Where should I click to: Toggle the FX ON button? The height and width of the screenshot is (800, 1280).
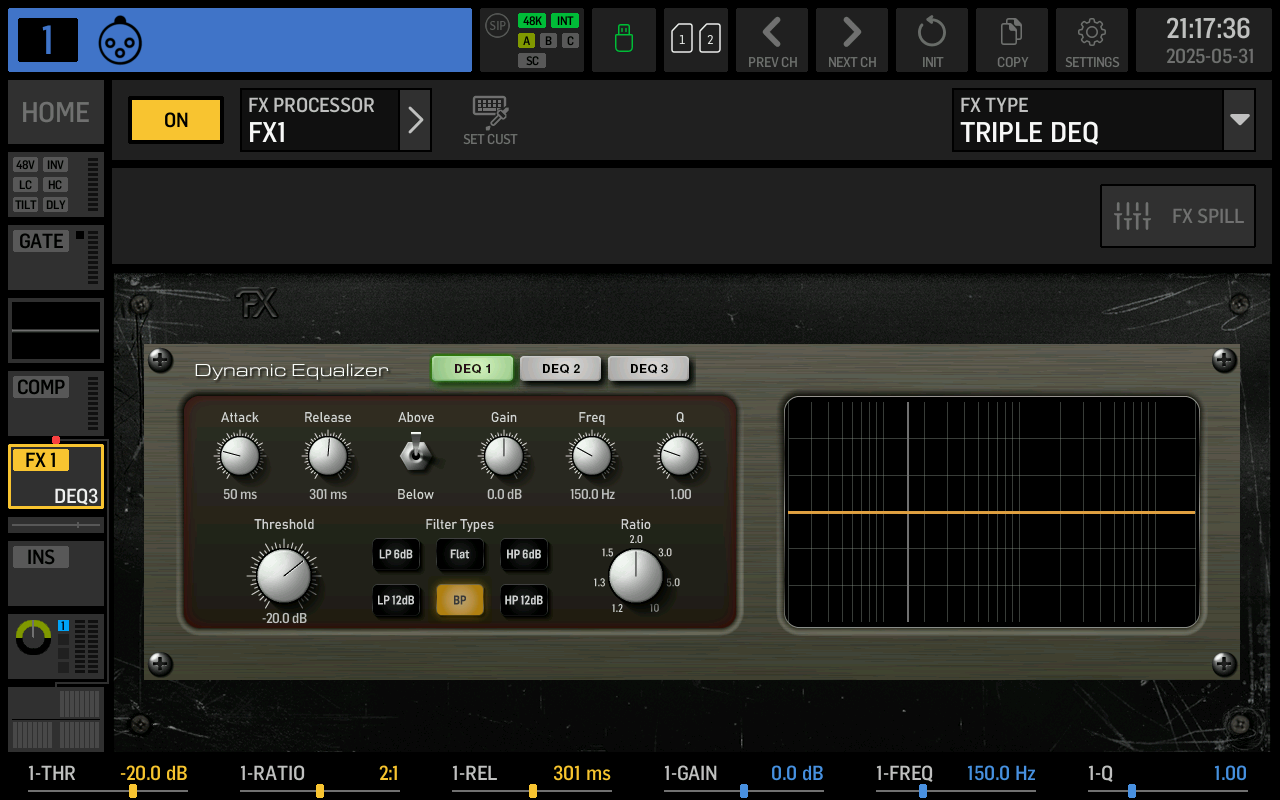point(176,120)
